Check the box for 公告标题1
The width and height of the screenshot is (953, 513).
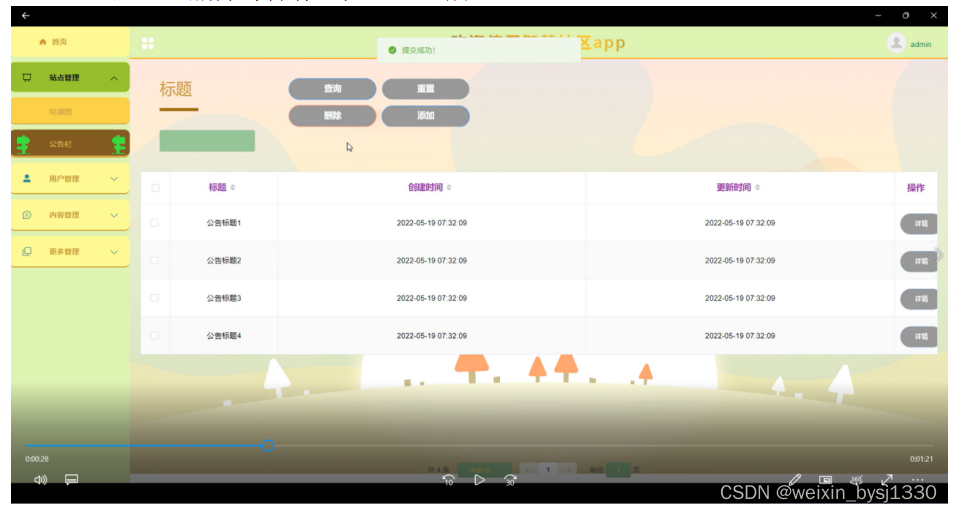tap(154, 223)
